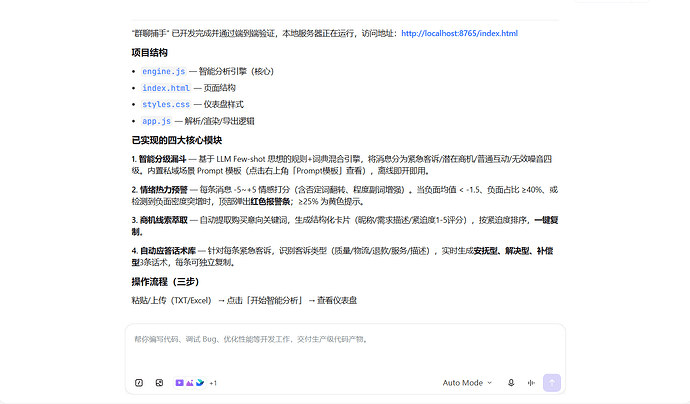Screen dimensions: 690x404
Task: Click the 操作流程（三步） heading
Action: [x=165, y=282]
